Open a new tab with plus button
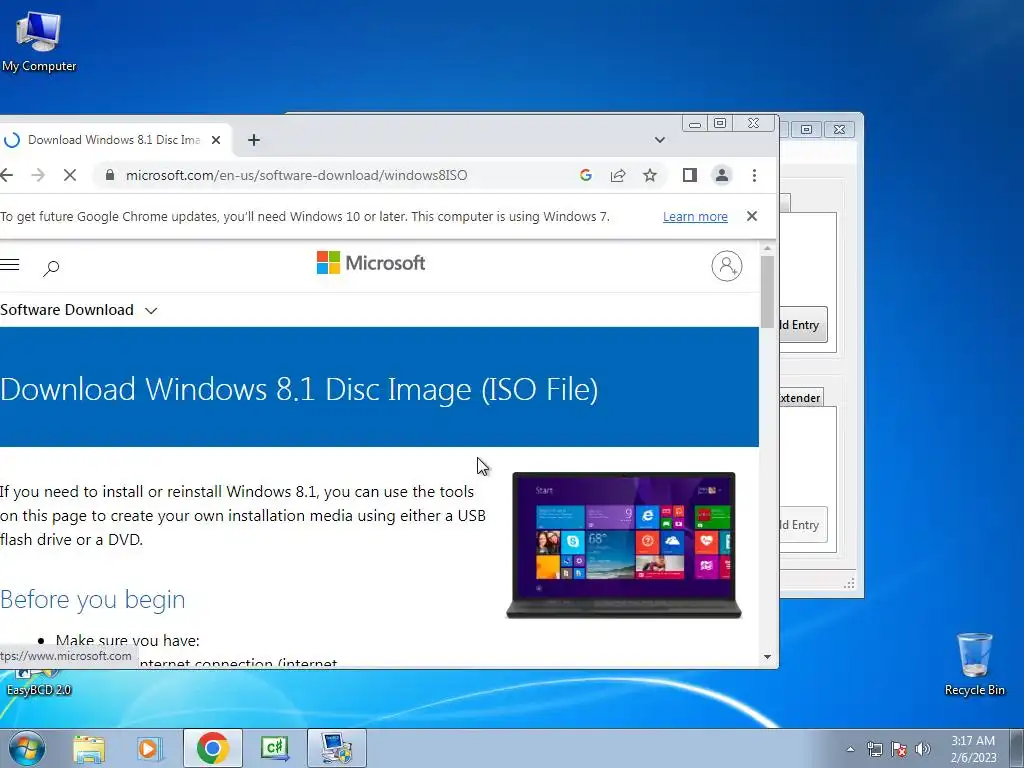Screen dimensions: 1024x768 click(254, 140)
